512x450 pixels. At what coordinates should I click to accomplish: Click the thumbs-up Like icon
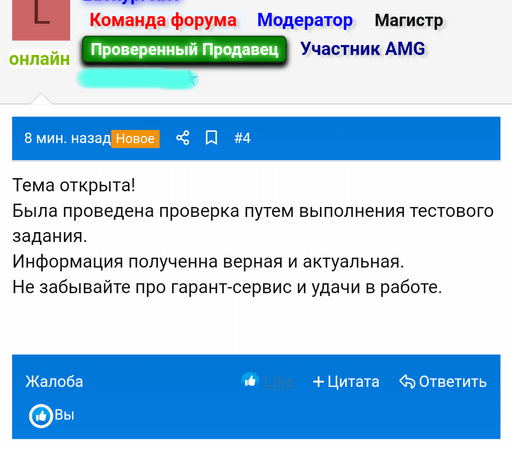pyautogui.click(x=250, y=380)
